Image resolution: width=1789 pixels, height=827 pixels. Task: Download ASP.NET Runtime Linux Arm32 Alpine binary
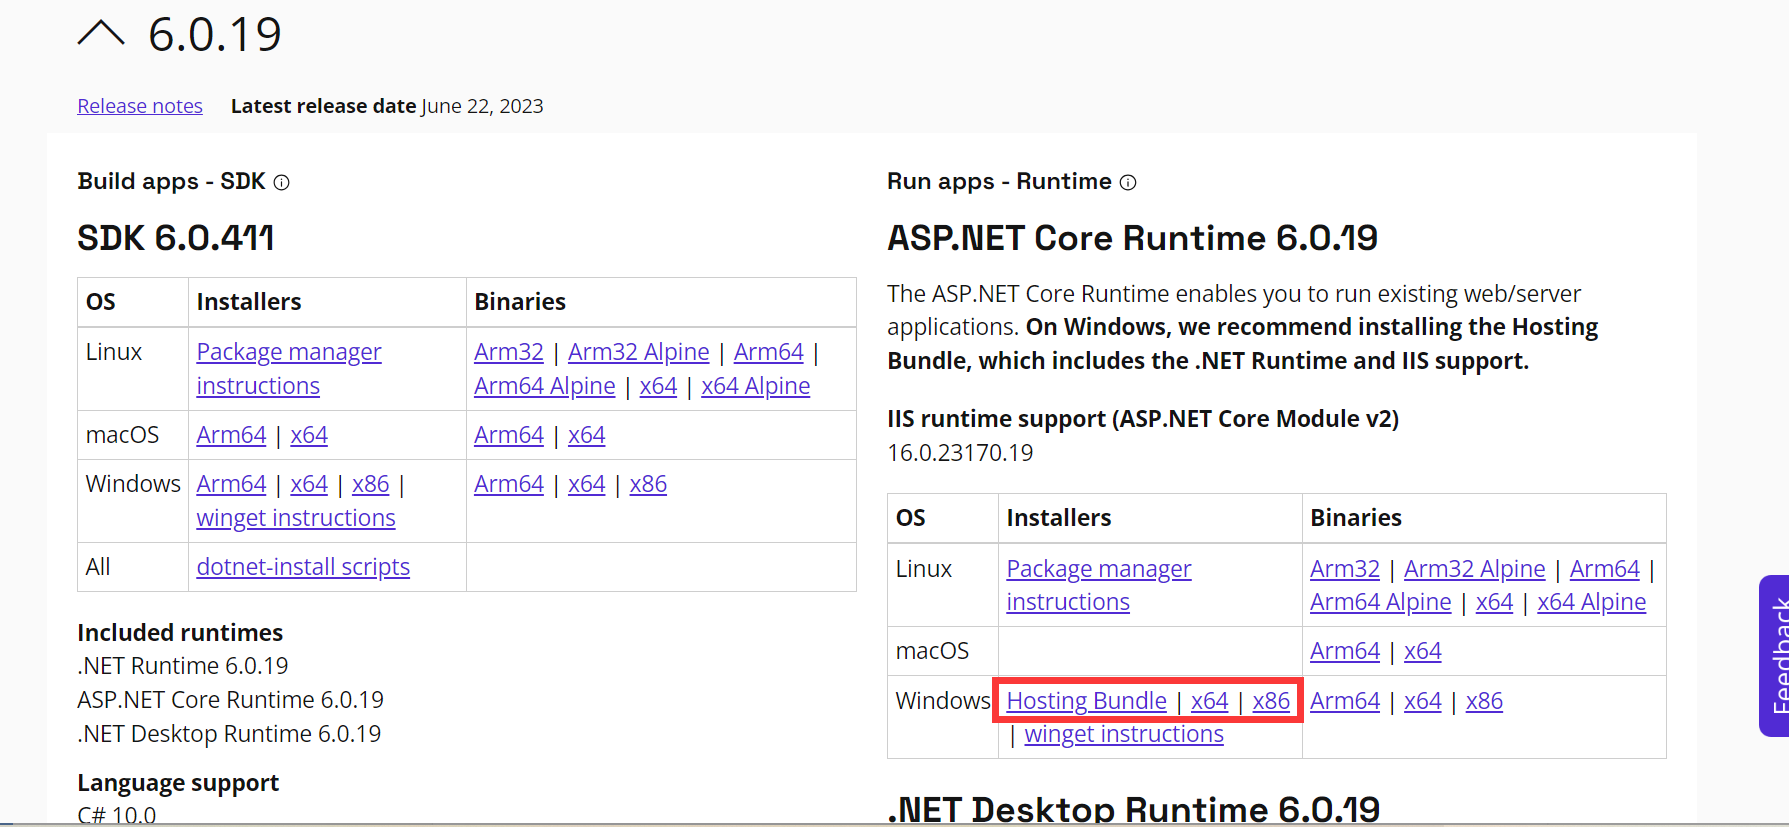point(1475,569)
